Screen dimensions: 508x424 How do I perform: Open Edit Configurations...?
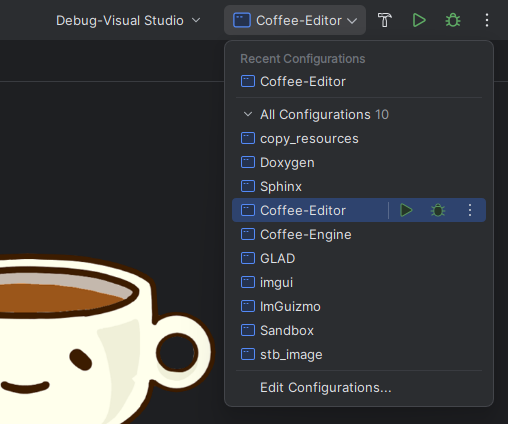pos(359,388)
